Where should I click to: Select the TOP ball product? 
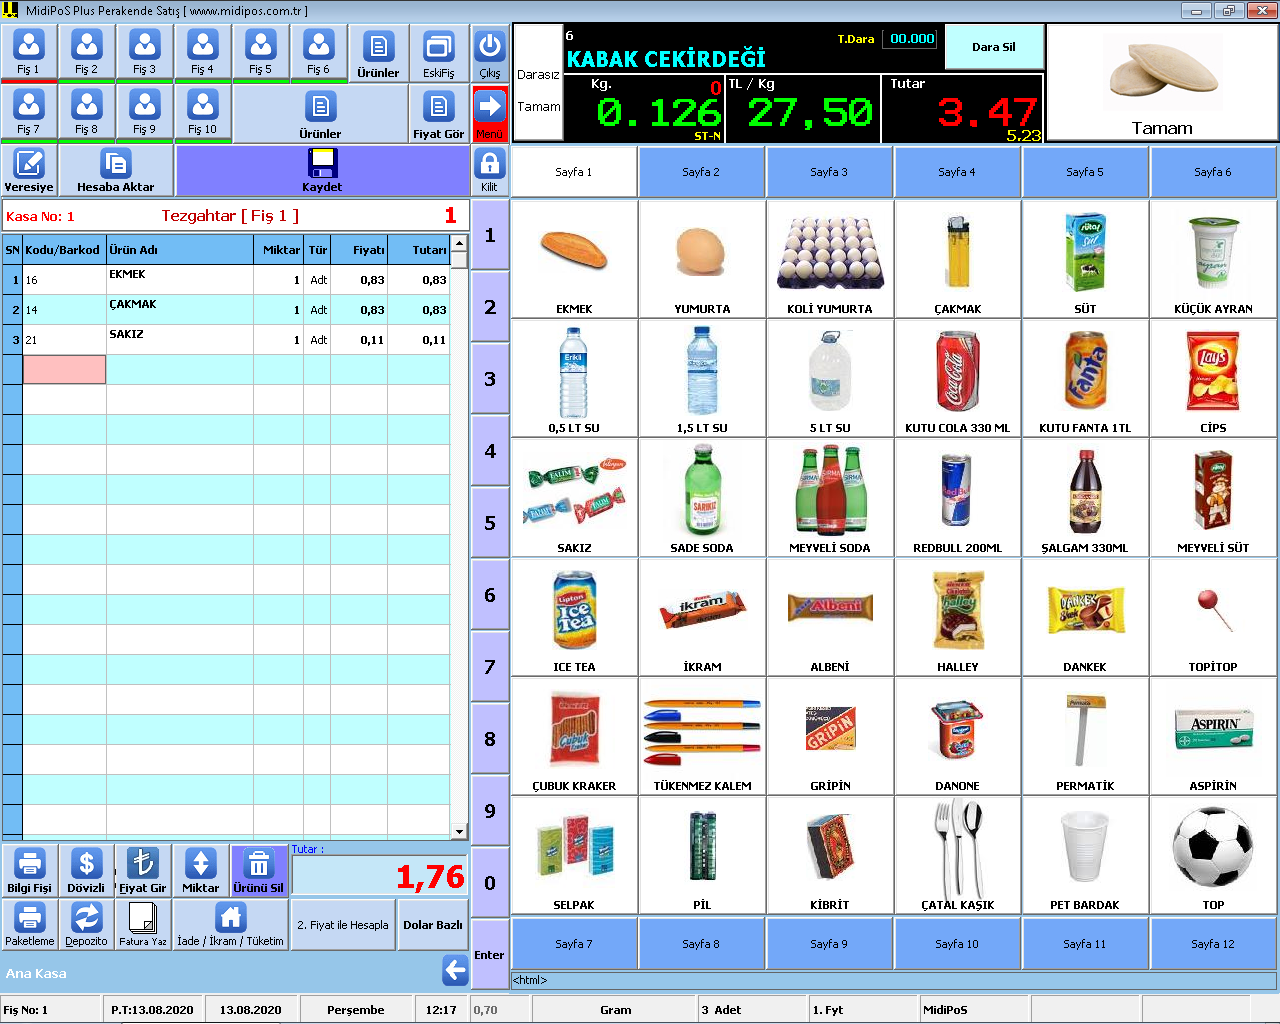pyautogui.click(x=1213, y=854)
